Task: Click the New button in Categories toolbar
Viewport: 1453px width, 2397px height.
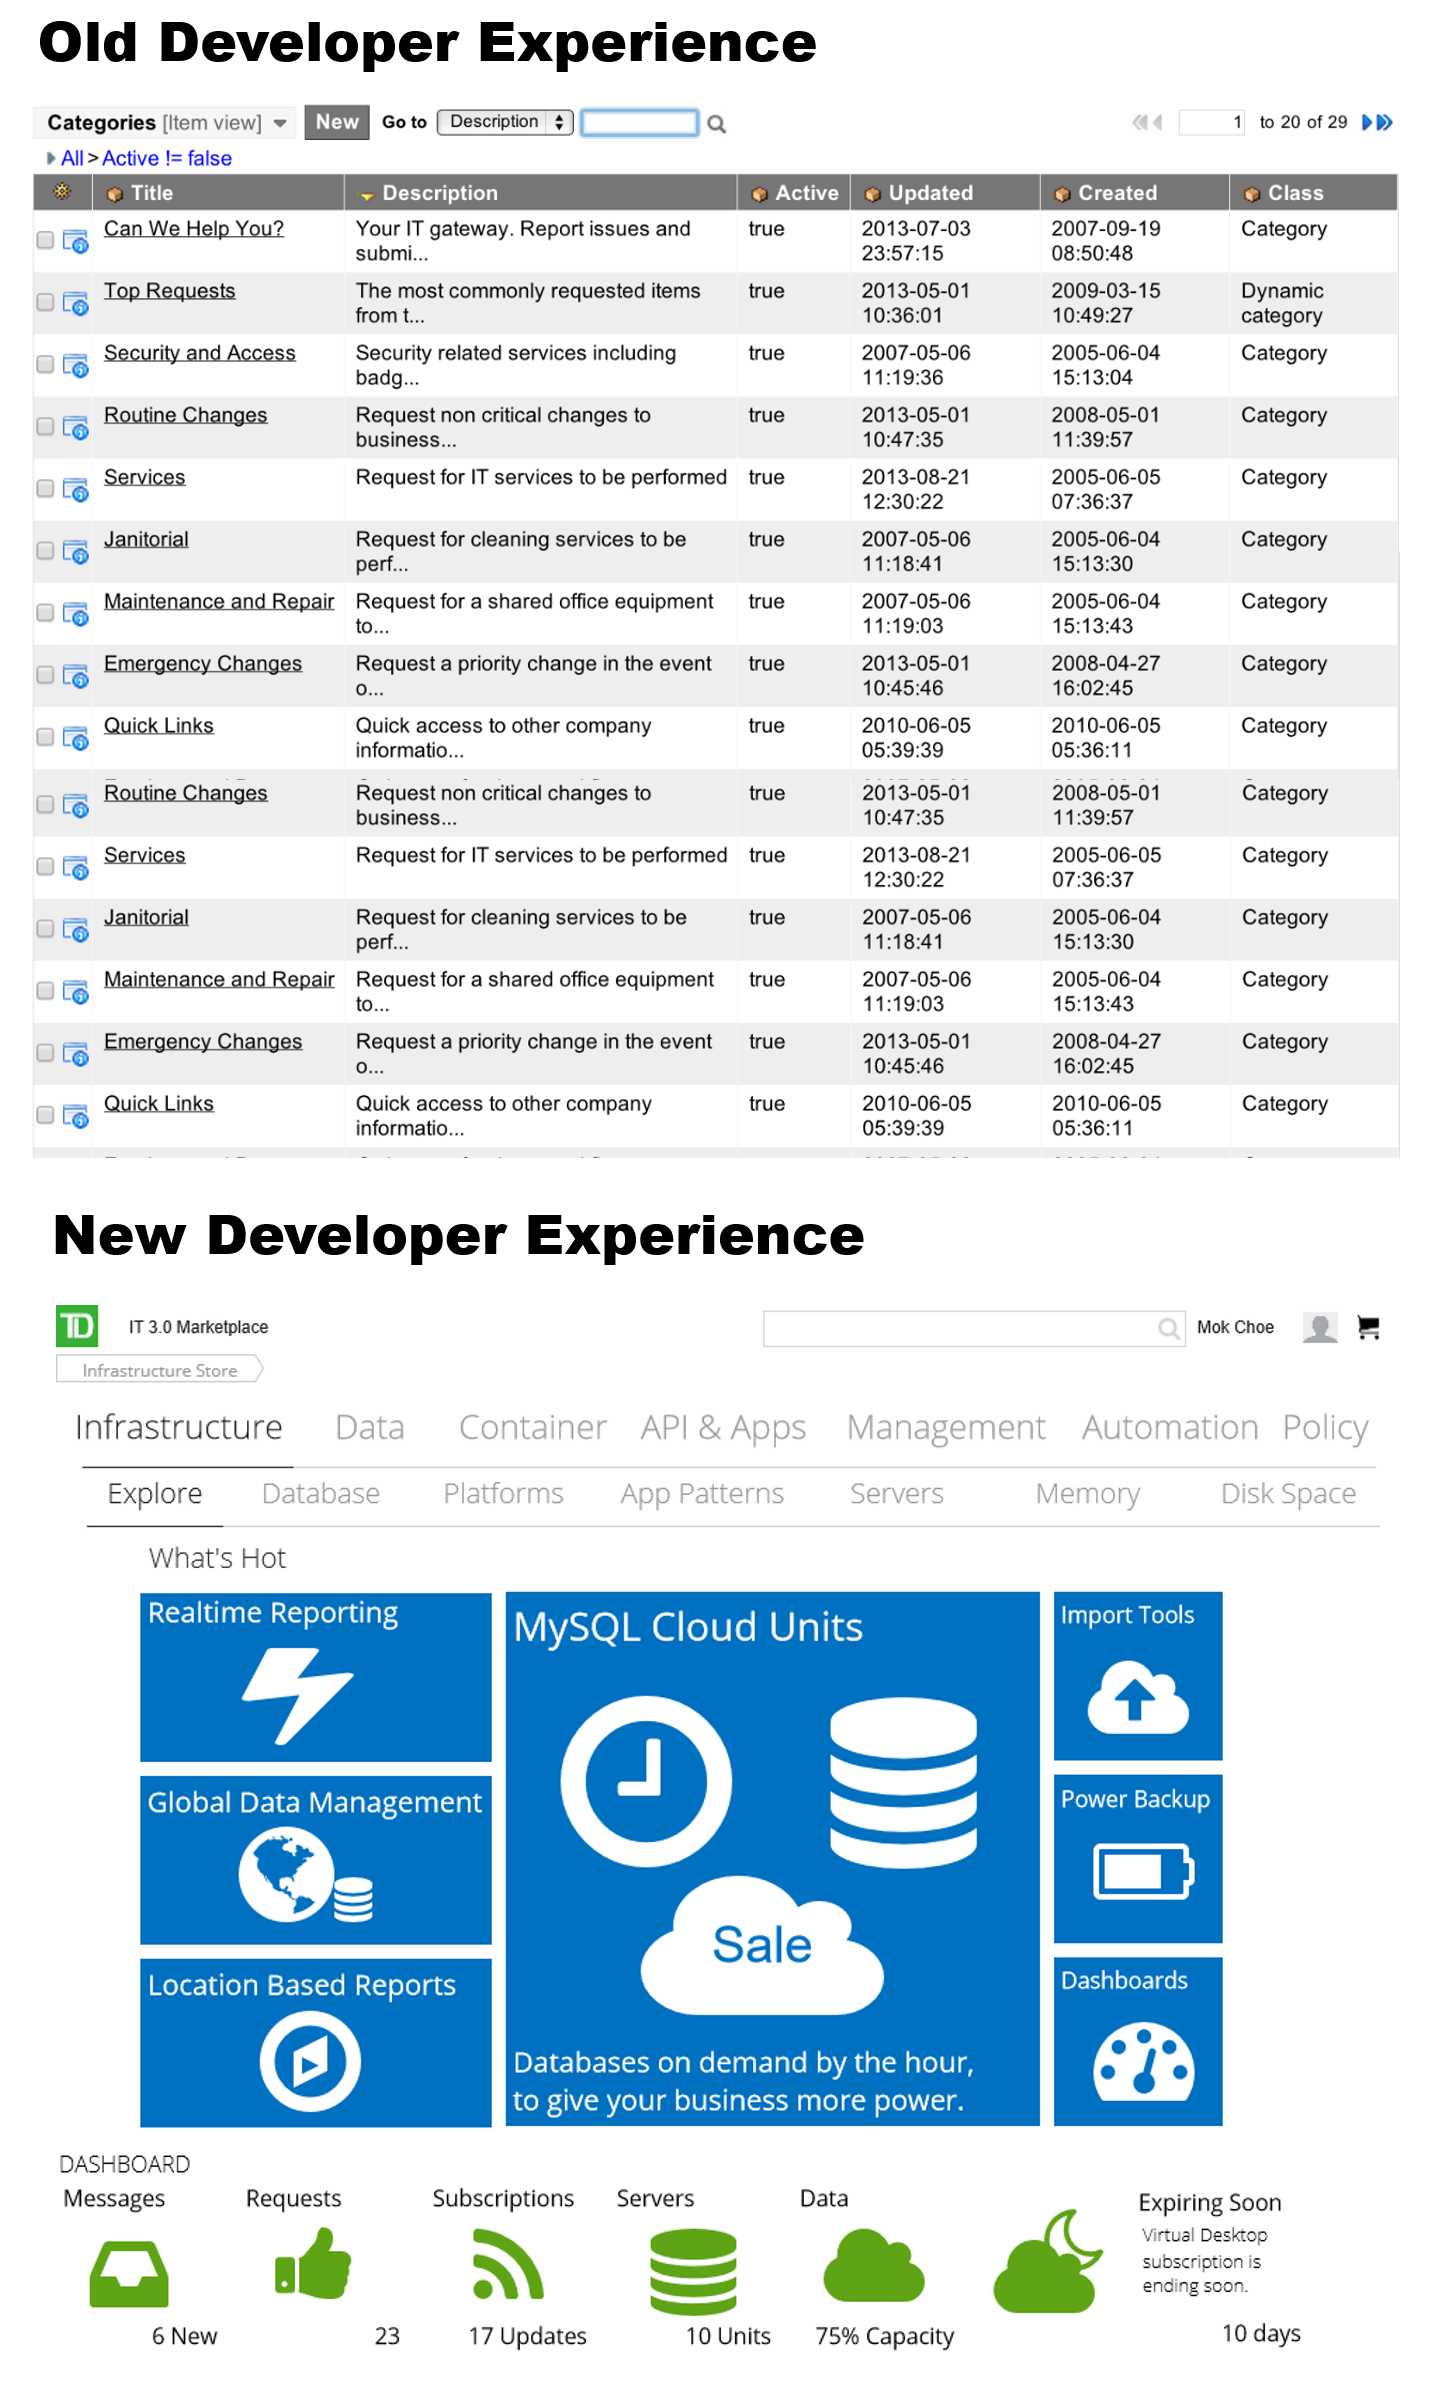Action: coord(337,122)
